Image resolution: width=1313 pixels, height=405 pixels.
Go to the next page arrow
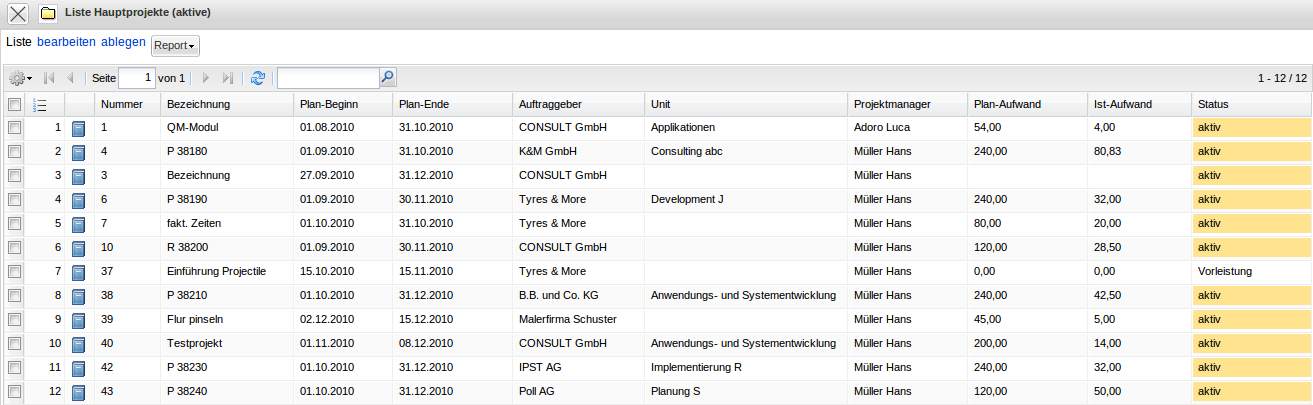point(206,78)
